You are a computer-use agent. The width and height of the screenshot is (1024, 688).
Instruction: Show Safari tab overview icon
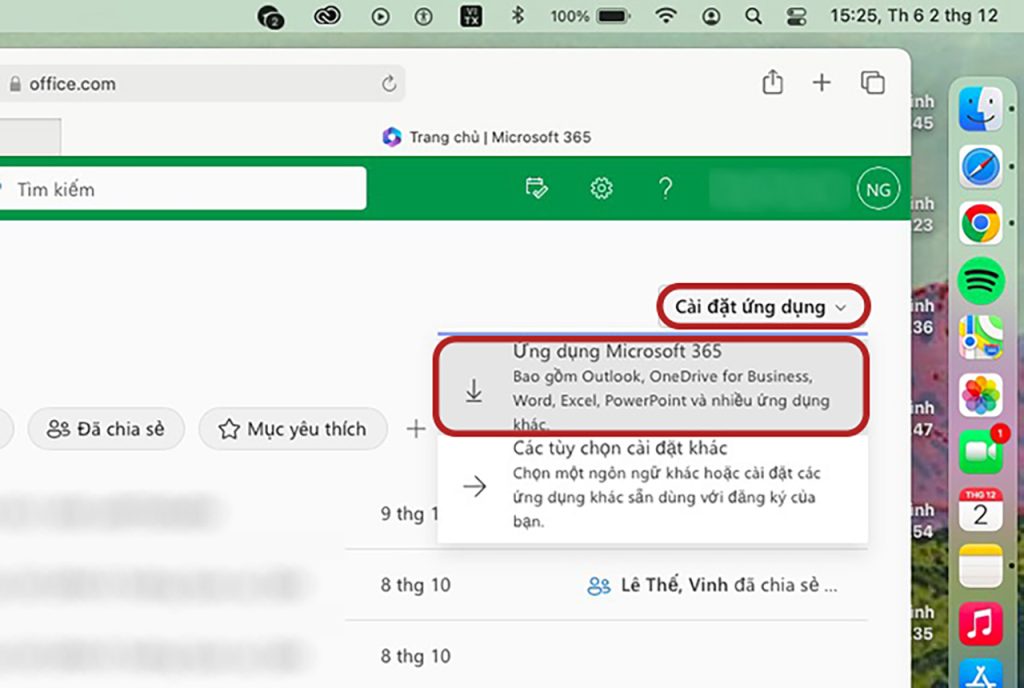click(873, 83)
